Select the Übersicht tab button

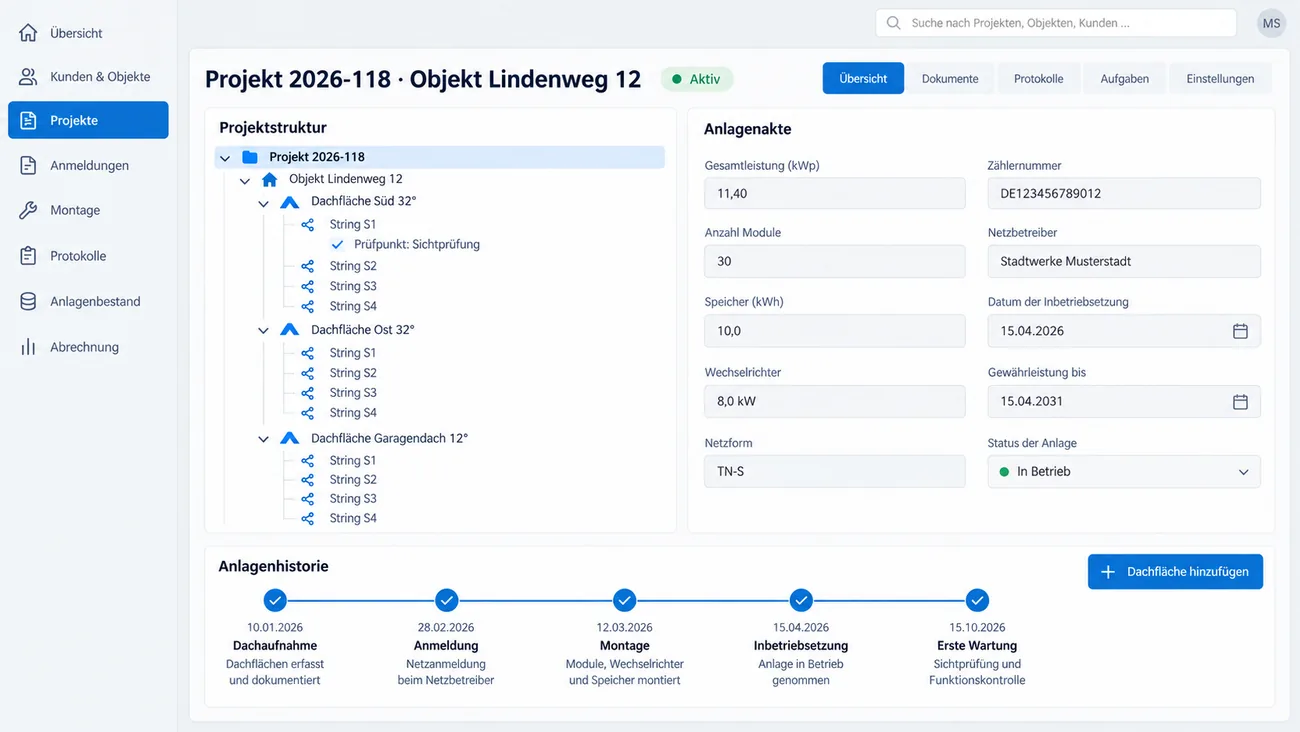pos(863,79)
